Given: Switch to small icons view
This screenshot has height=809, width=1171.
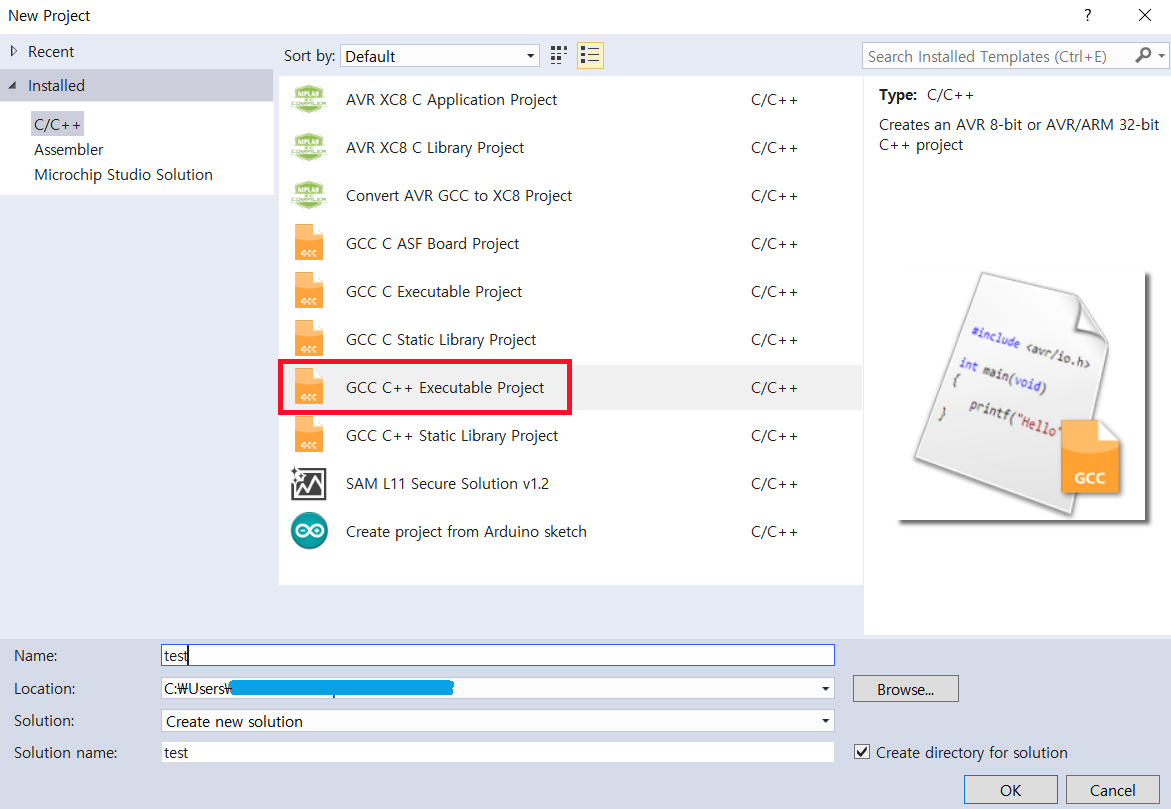Looking at the screenshot, I should coord(559,55).
